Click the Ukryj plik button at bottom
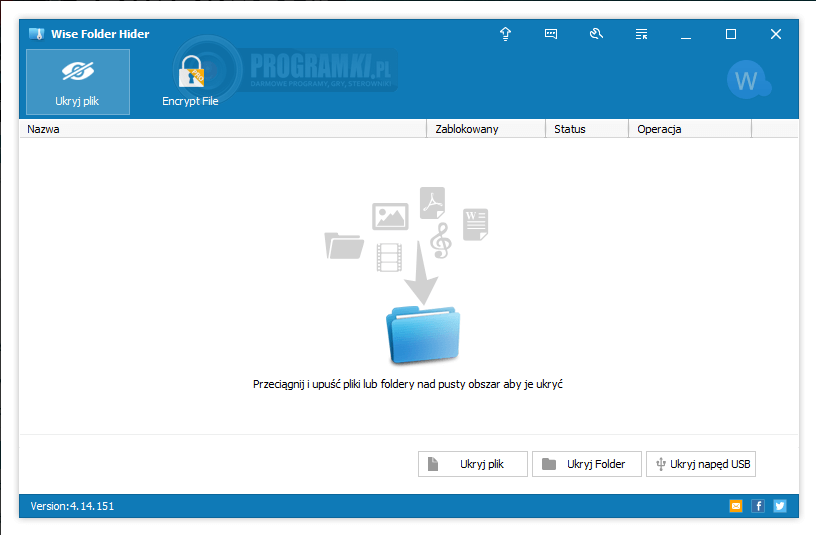The image size is (816, 535). click(x=473, y=464)
